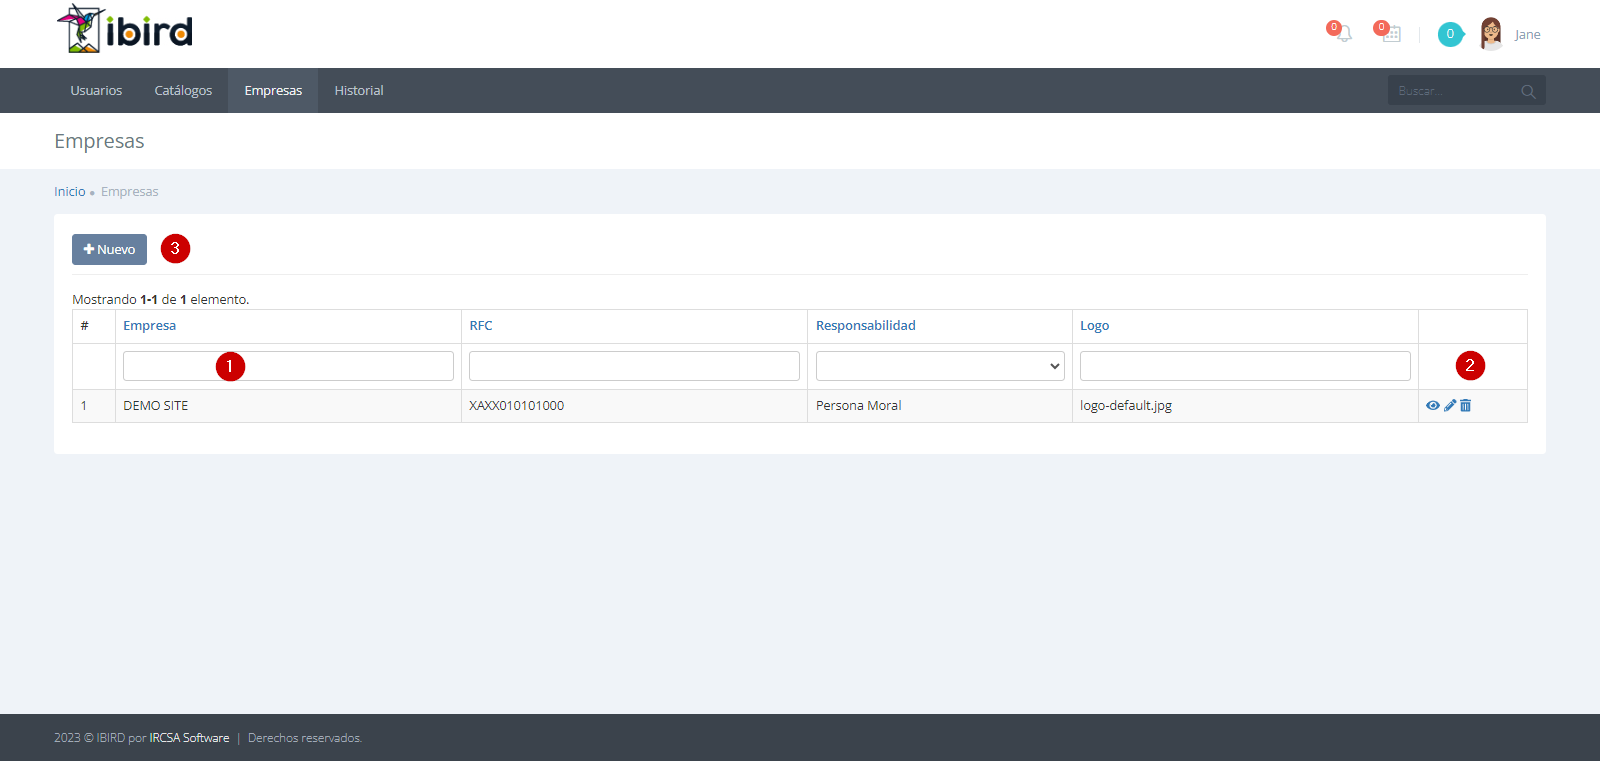This screenshot has height=761, width=1600.
Task: Click the Nuevo button
Action: 109,249
